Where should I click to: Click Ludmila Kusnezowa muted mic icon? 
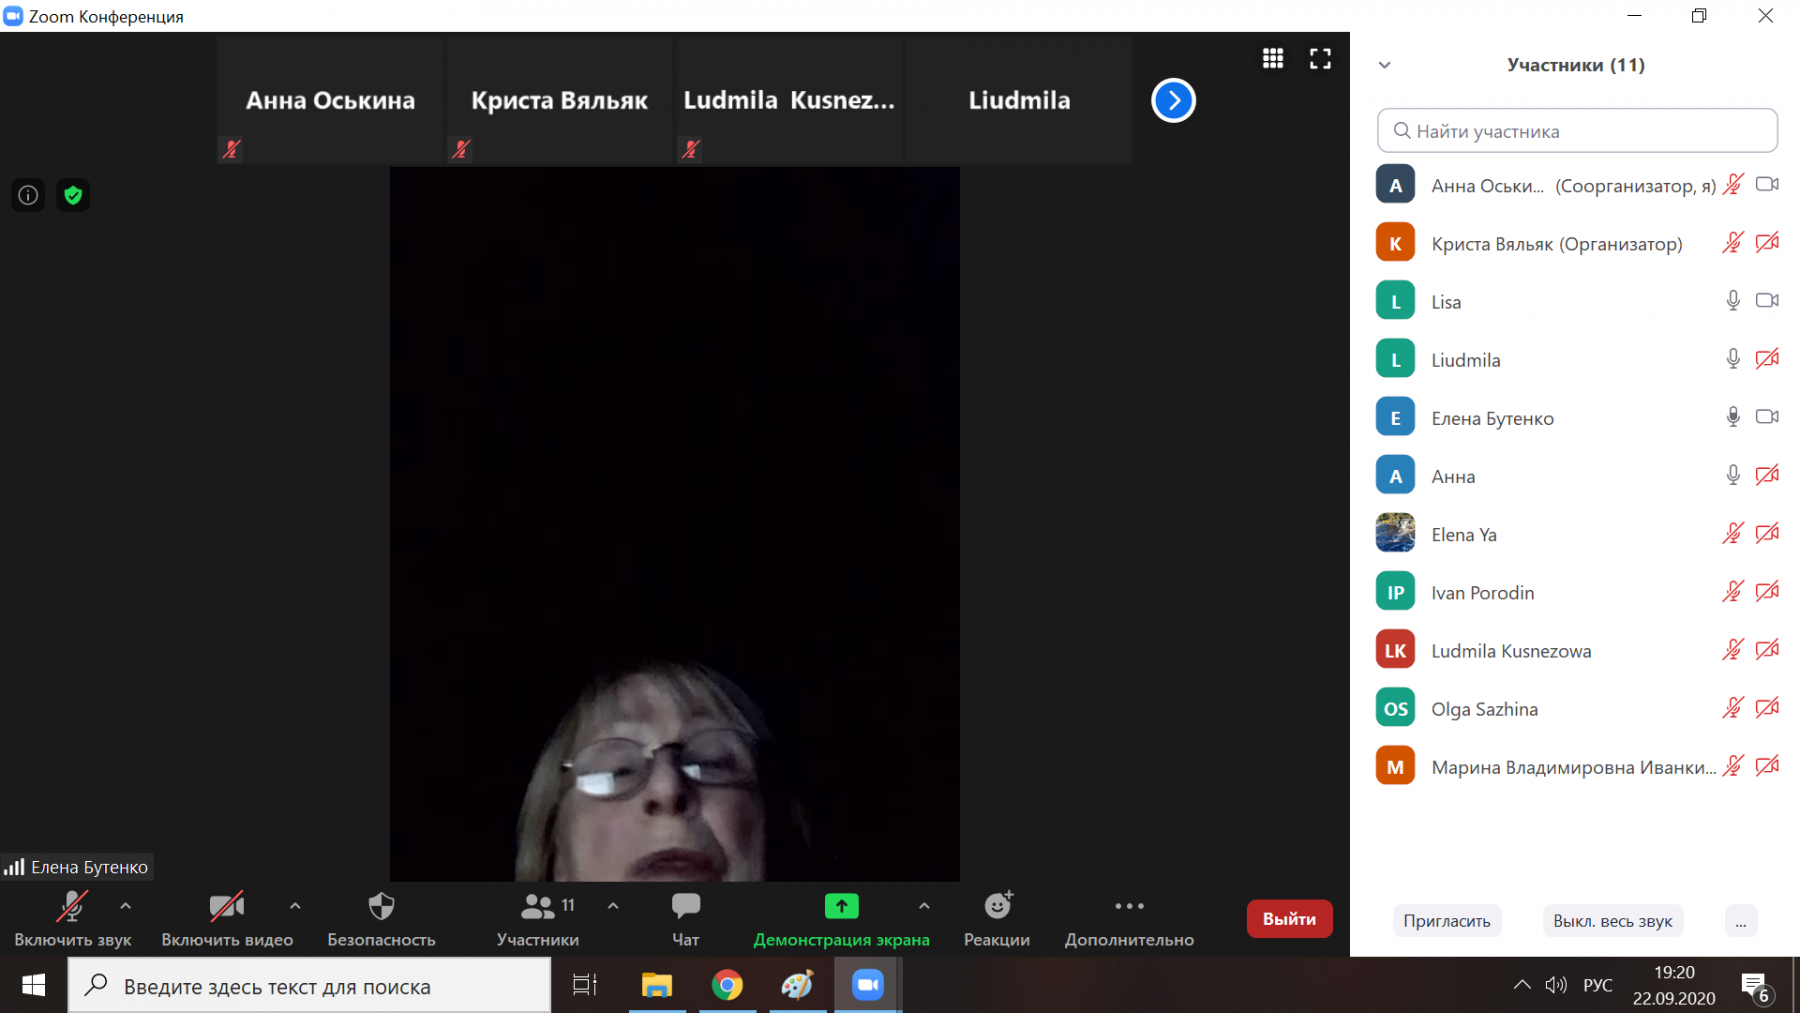point(1733,649)
